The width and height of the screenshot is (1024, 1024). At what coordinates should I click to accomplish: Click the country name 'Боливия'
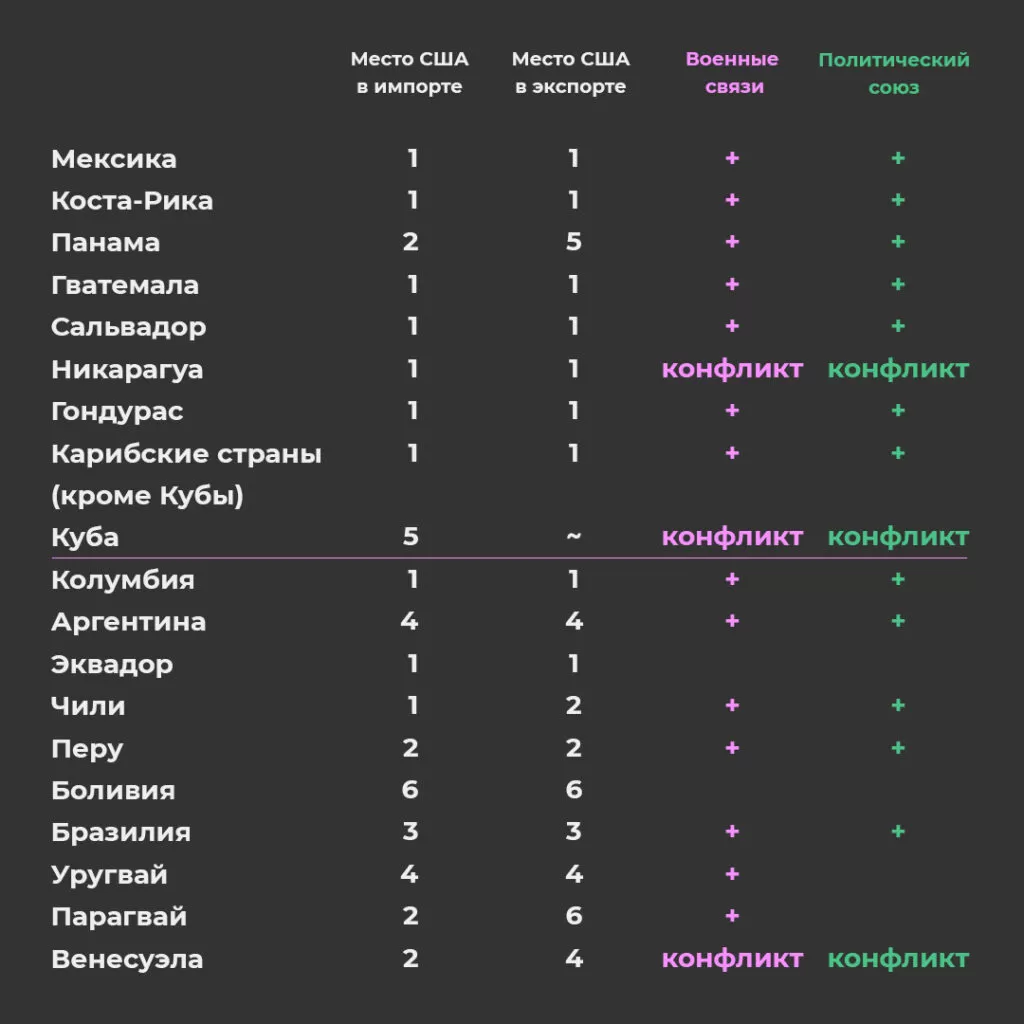(x=113, y=790)
